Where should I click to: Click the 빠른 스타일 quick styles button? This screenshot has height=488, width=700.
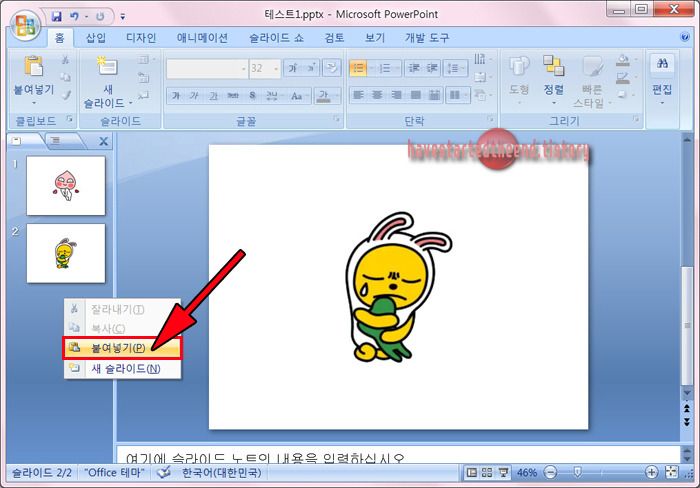click(592, 82)
